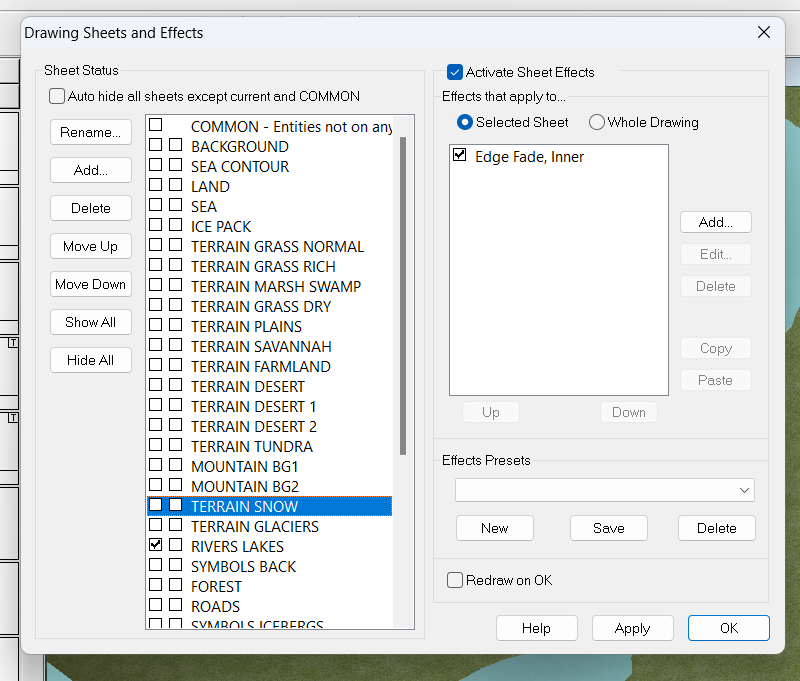Viewport: 800px width, 681px height.
Task: Toggle hide checkbox for RIVERS LAKES sheet
Action: (155, 546)
